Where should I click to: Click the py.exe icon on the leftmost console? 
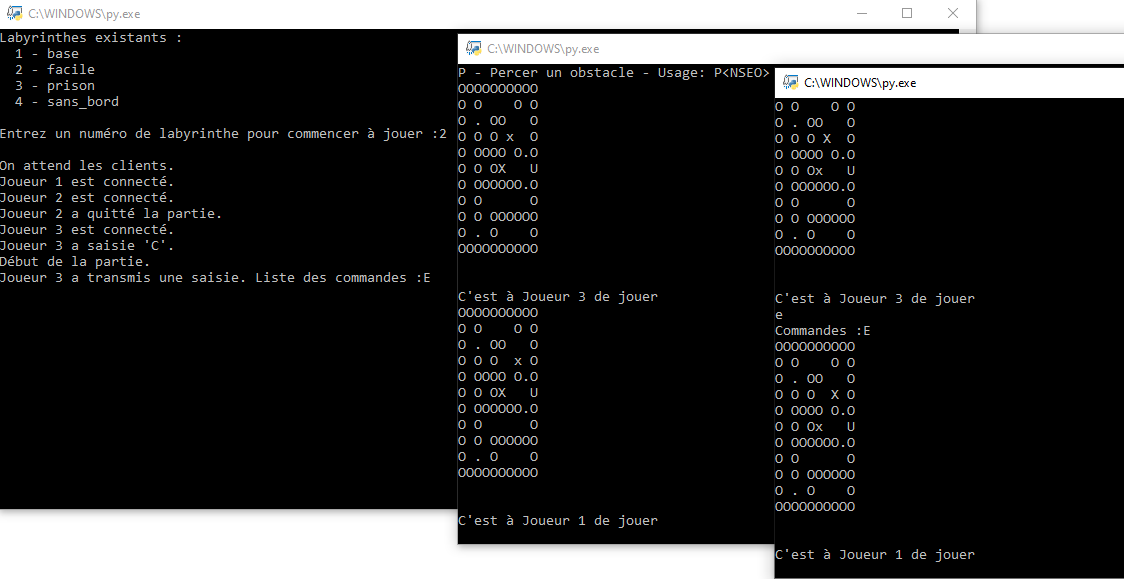click(x=17, y=14)
